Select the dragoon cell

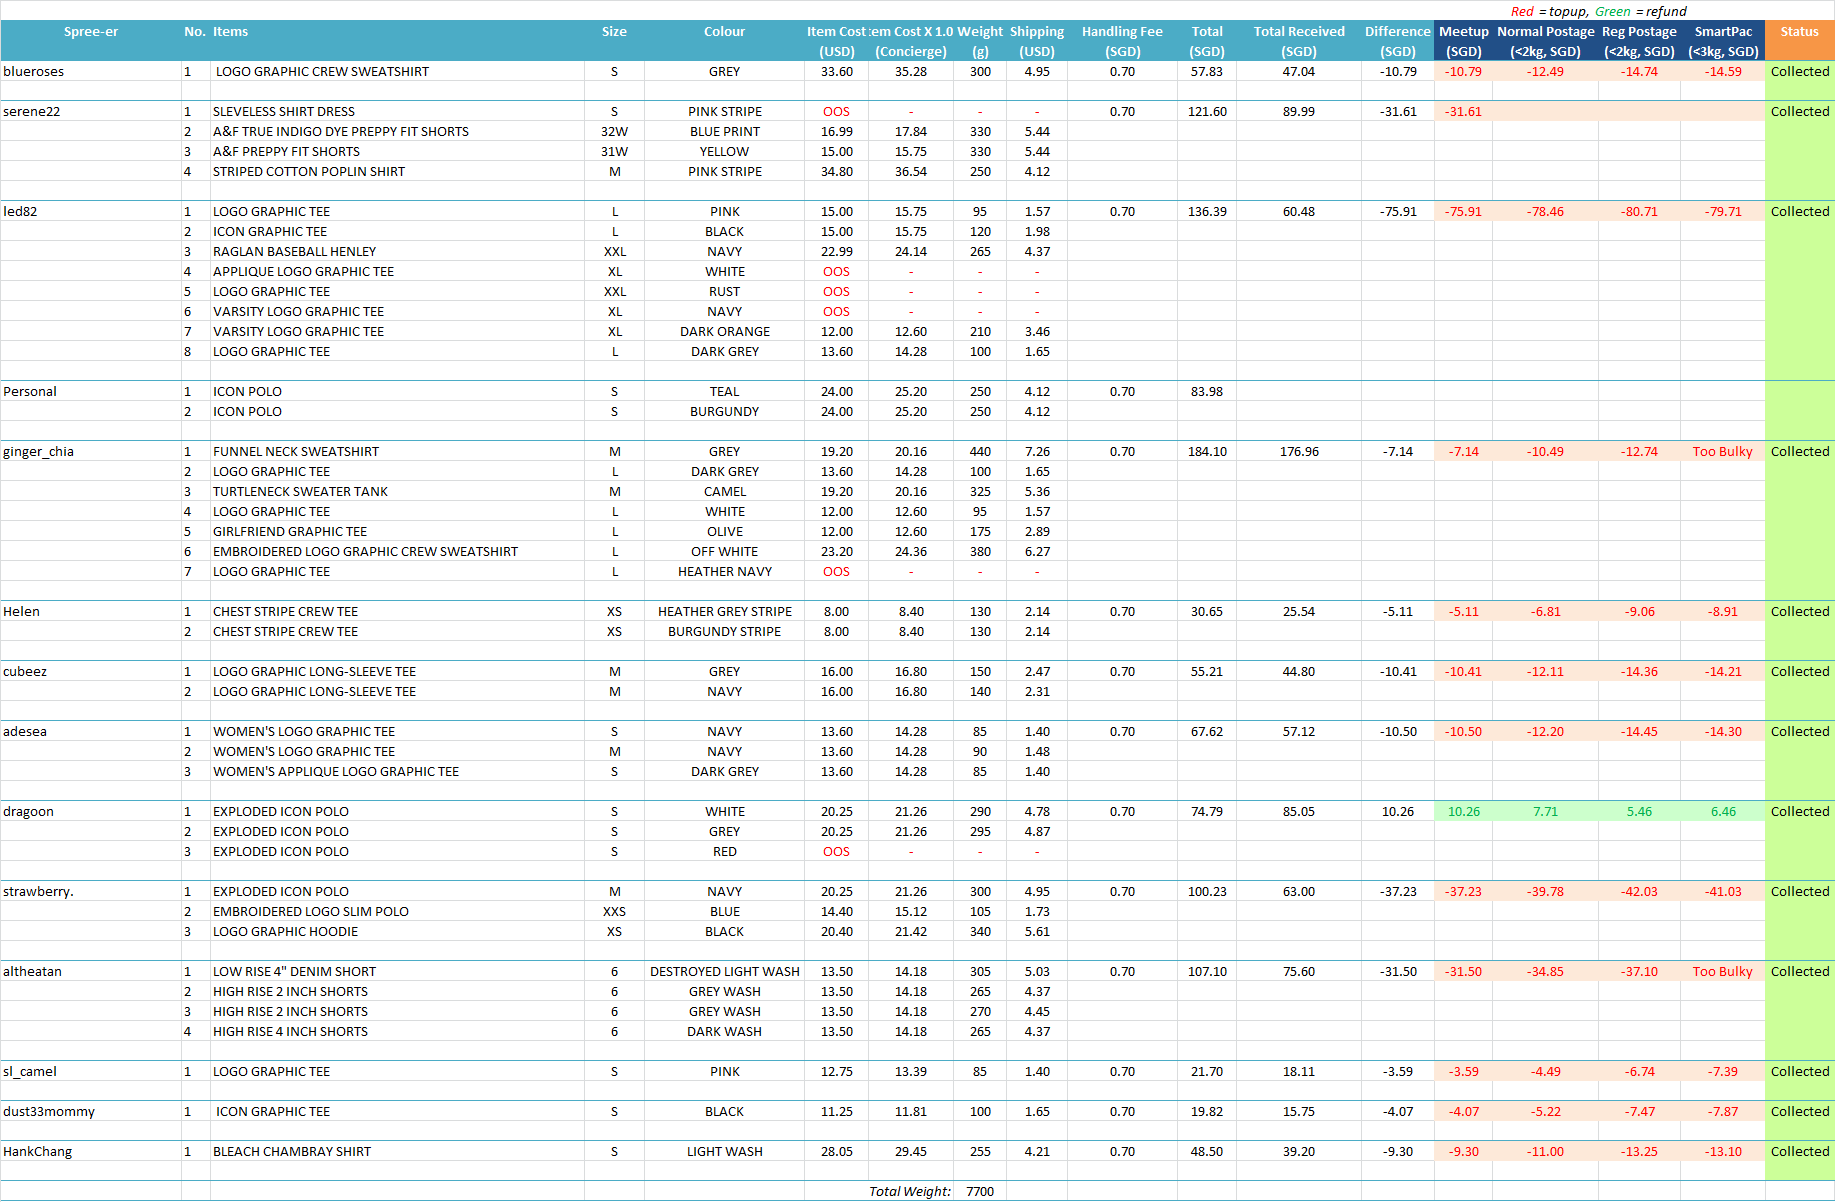[x=90, y=811]
